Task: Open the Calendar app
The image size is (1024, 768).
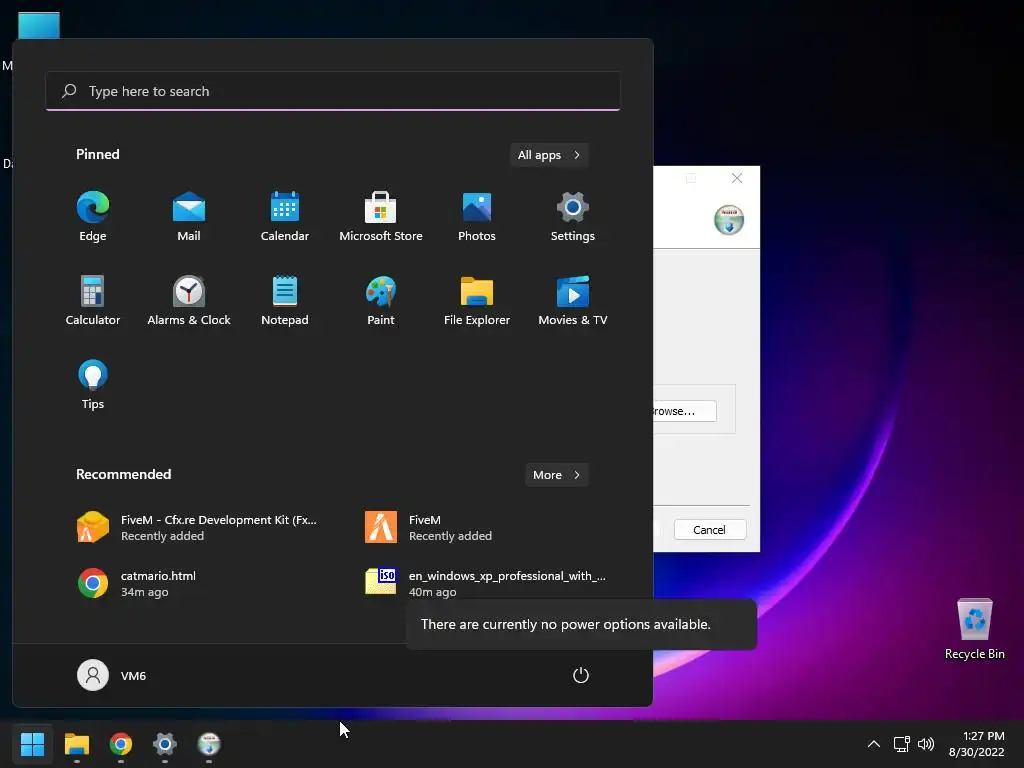Action: click(285, 216)
